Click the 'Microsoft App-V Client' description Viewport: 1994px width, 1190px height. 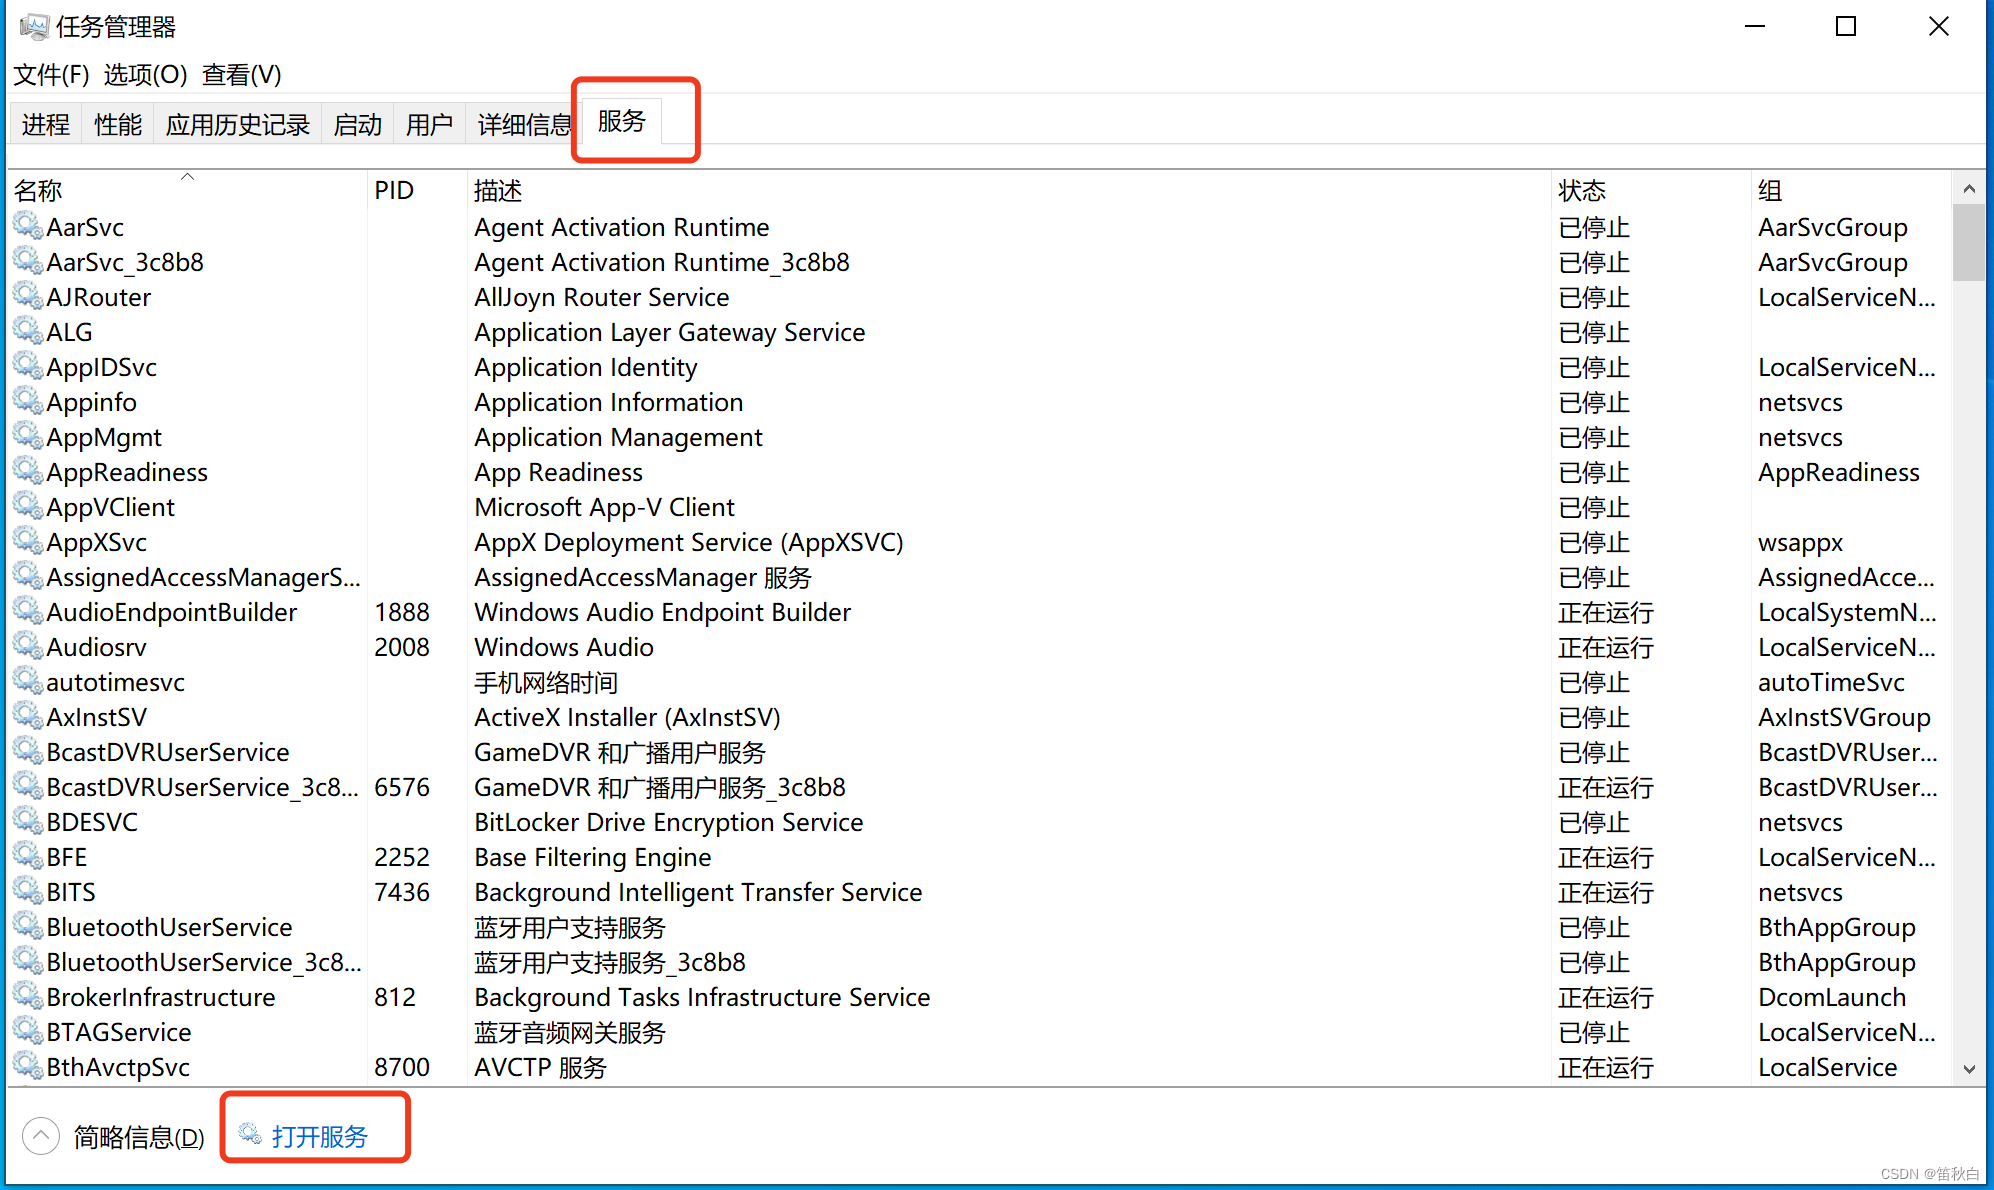tap(604, 507)
